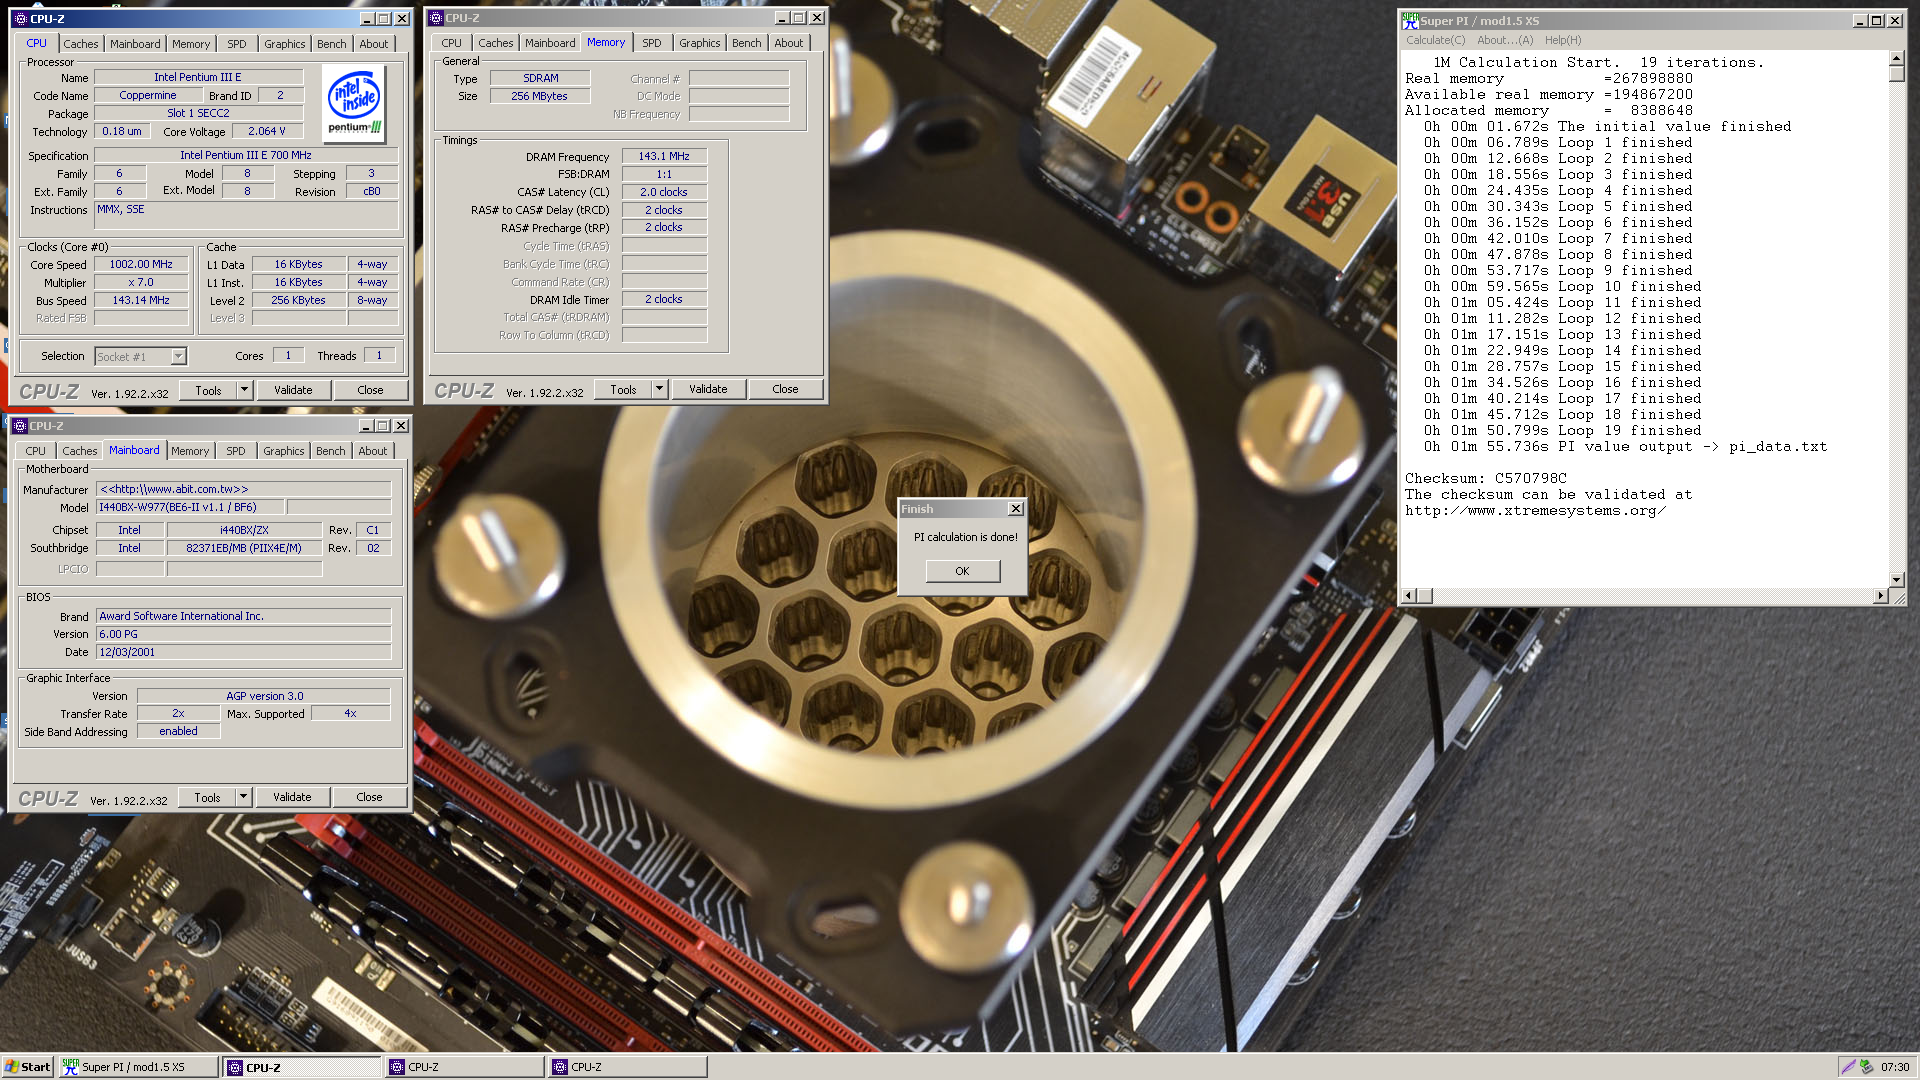1920x1080 pixels.
Task: Expand Tools dropdown arrow in Memory window
Action: click(659, 390)
